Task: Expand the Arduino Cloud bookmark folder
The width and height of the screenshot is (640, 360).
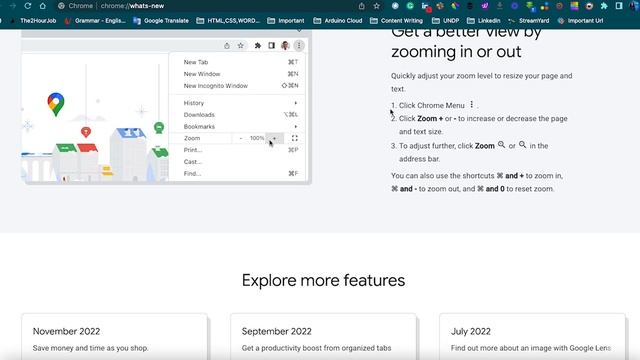Action: click(x=338, y=20)
